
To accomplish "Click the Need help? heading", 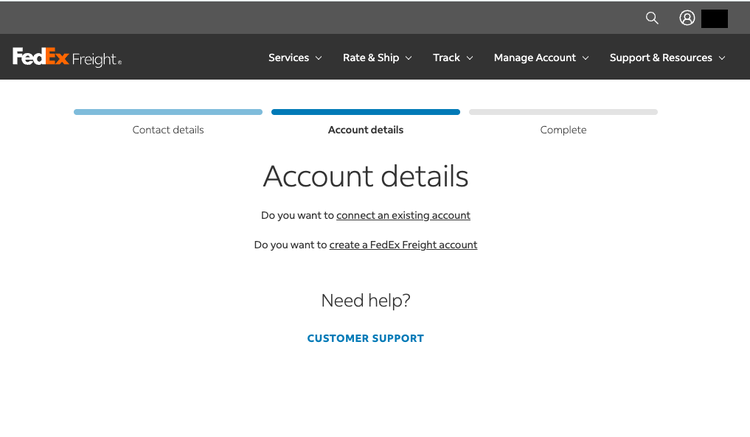I will tap(365, 301).
